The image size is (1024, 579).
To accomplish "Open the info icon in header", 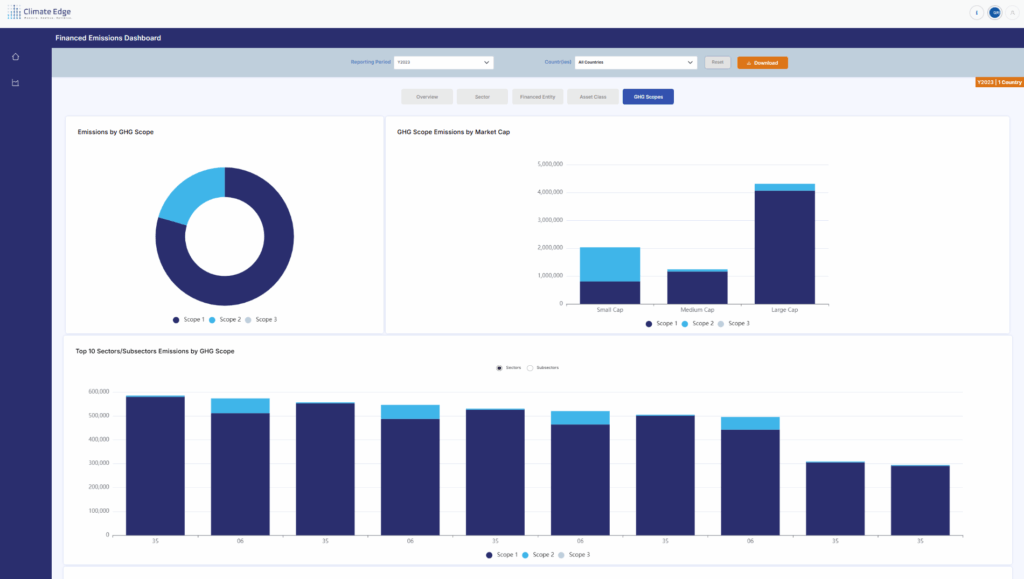I will pyautogui.click(x=977, y=13).
